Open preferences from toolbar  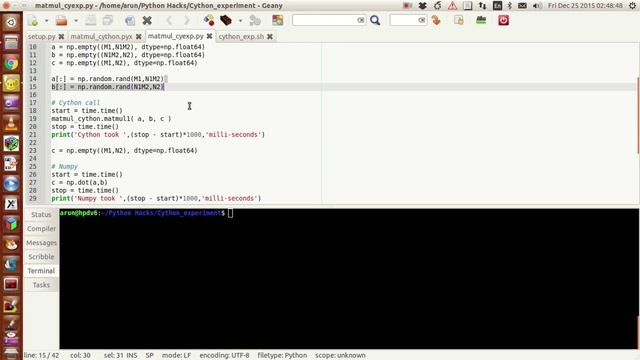tap(481, 20)
